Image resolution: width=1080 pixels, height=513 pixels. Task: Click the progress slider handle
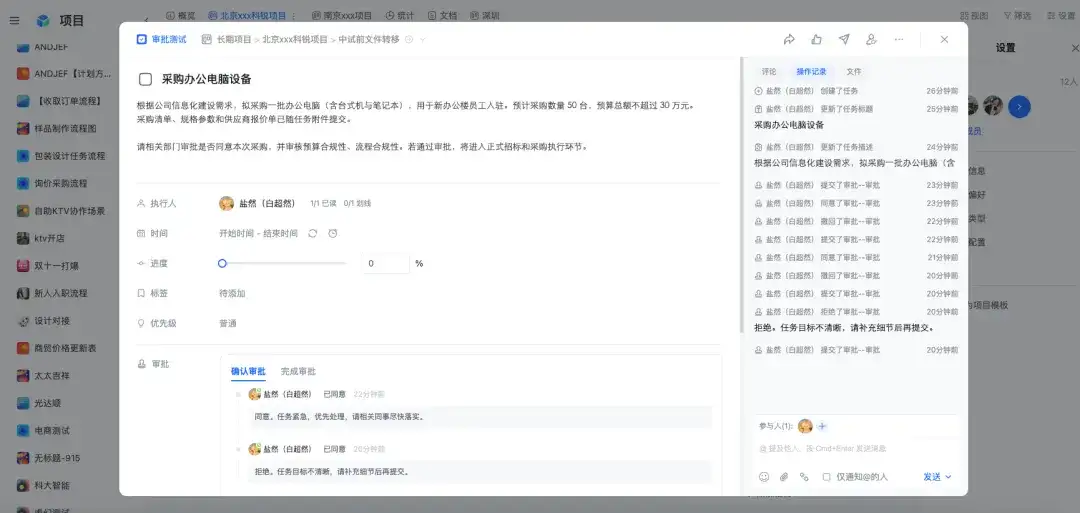222,263
